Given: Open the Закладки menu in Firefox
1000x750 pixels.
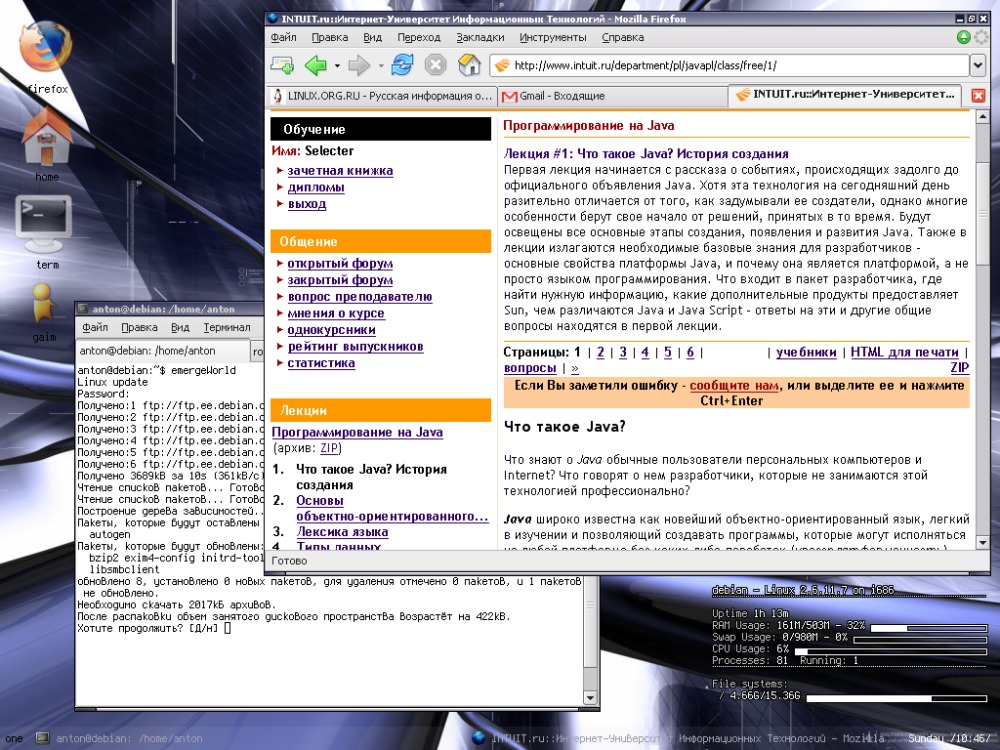Looking at the screenshot, I should [x=480, y=37].
